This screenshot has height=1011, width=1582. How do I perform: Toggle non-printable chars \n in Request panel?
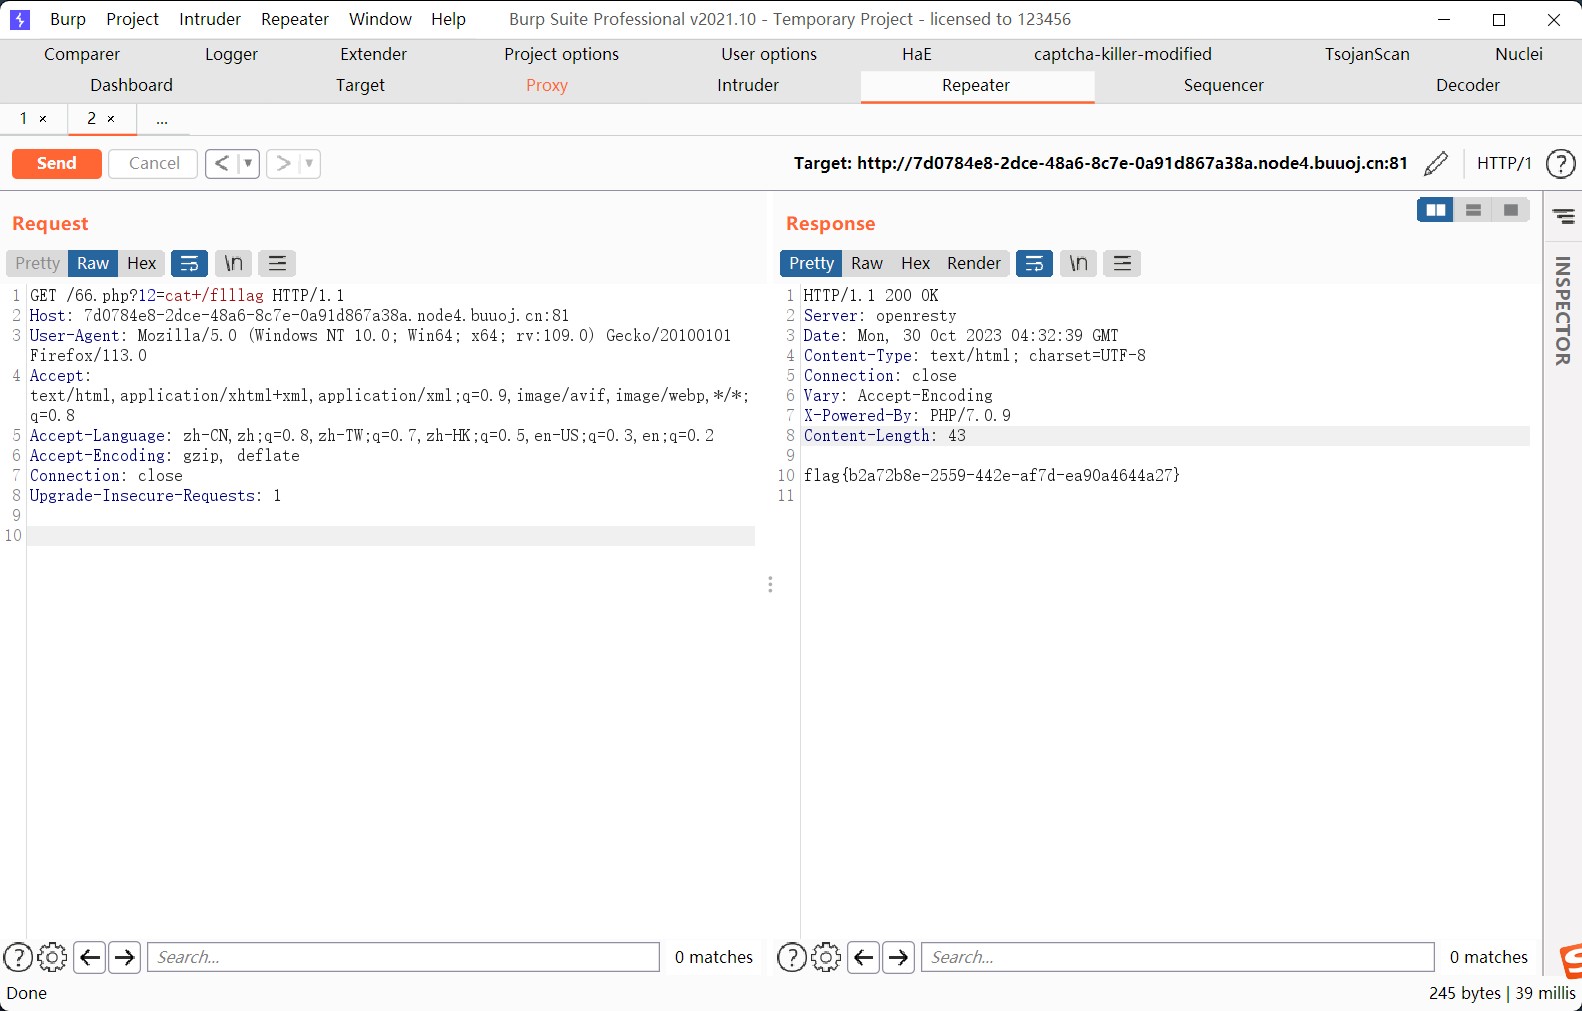point(233,263)
